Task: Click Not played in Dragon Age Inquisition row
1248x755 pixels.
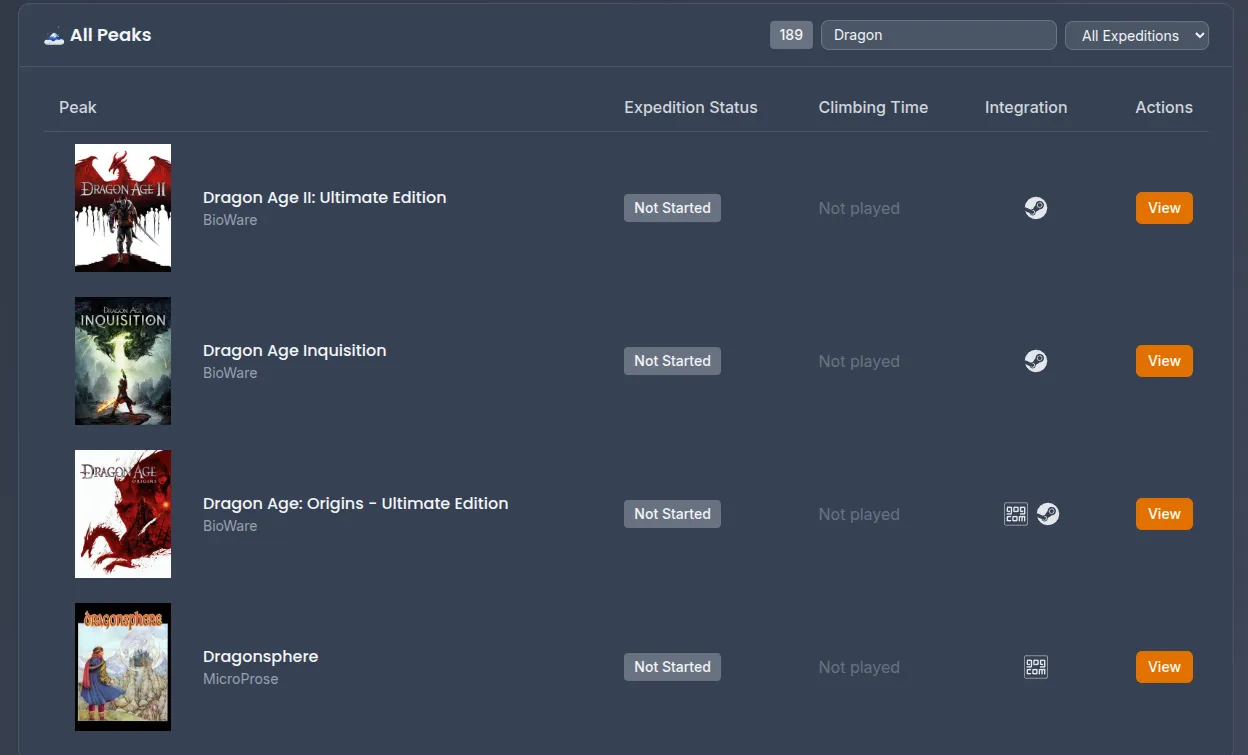Action: tap(859, 361)
